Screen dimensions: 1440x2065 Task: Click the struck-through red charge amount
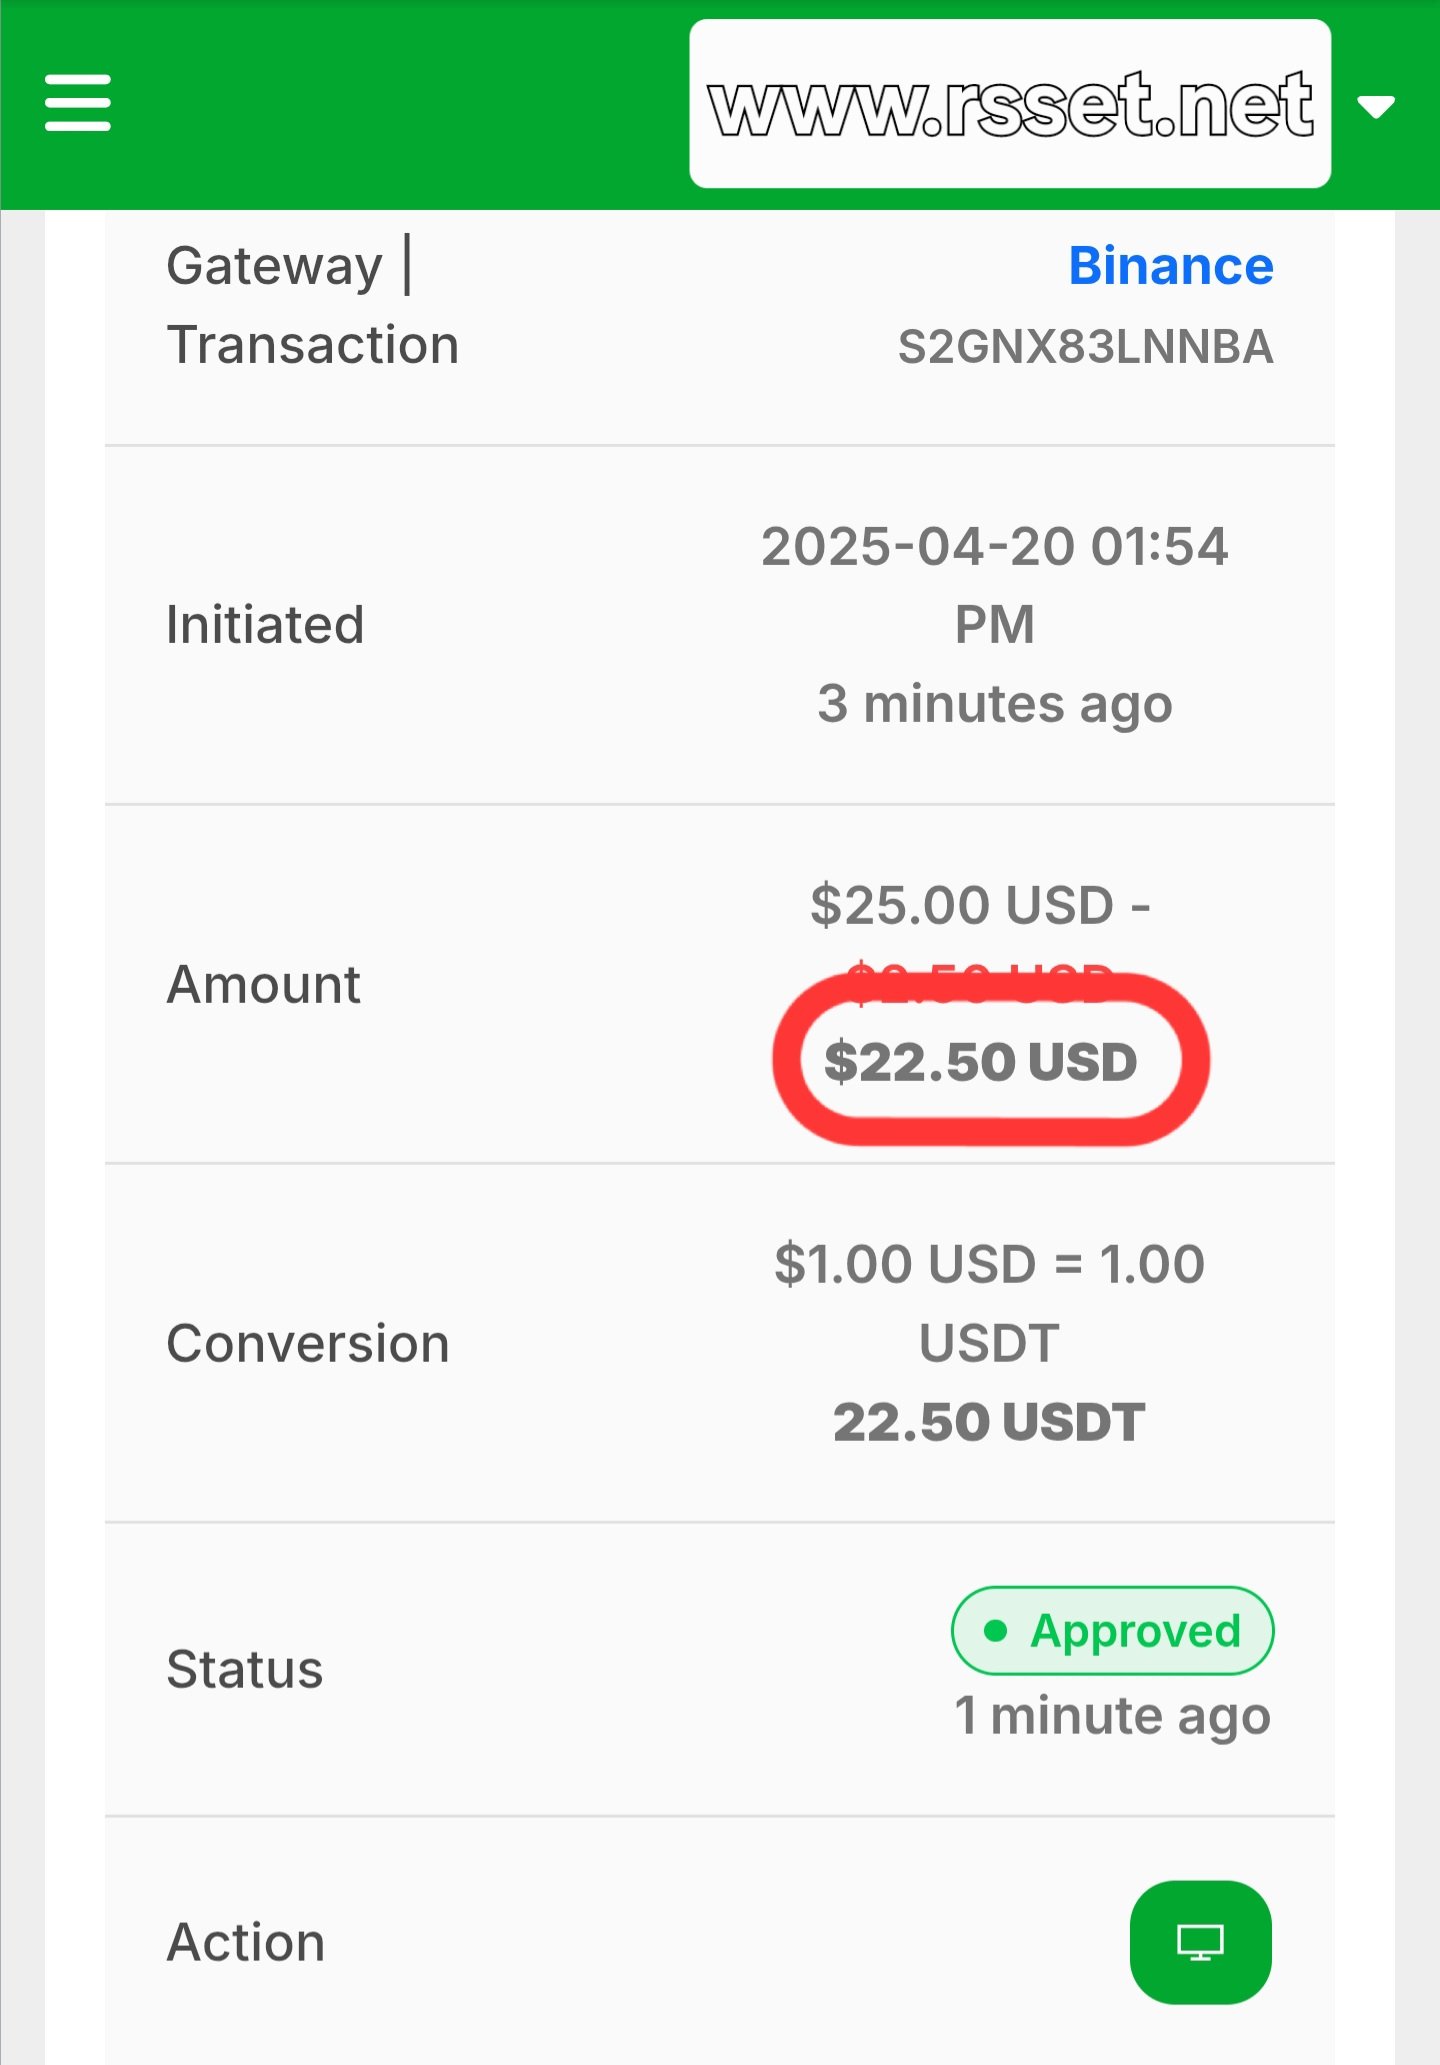point(980,982)
